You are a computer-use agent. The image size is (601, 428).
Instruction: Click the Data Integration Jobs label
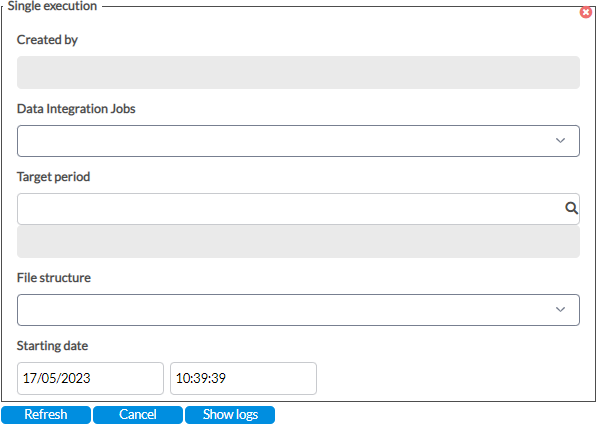(x=76, y=109)
